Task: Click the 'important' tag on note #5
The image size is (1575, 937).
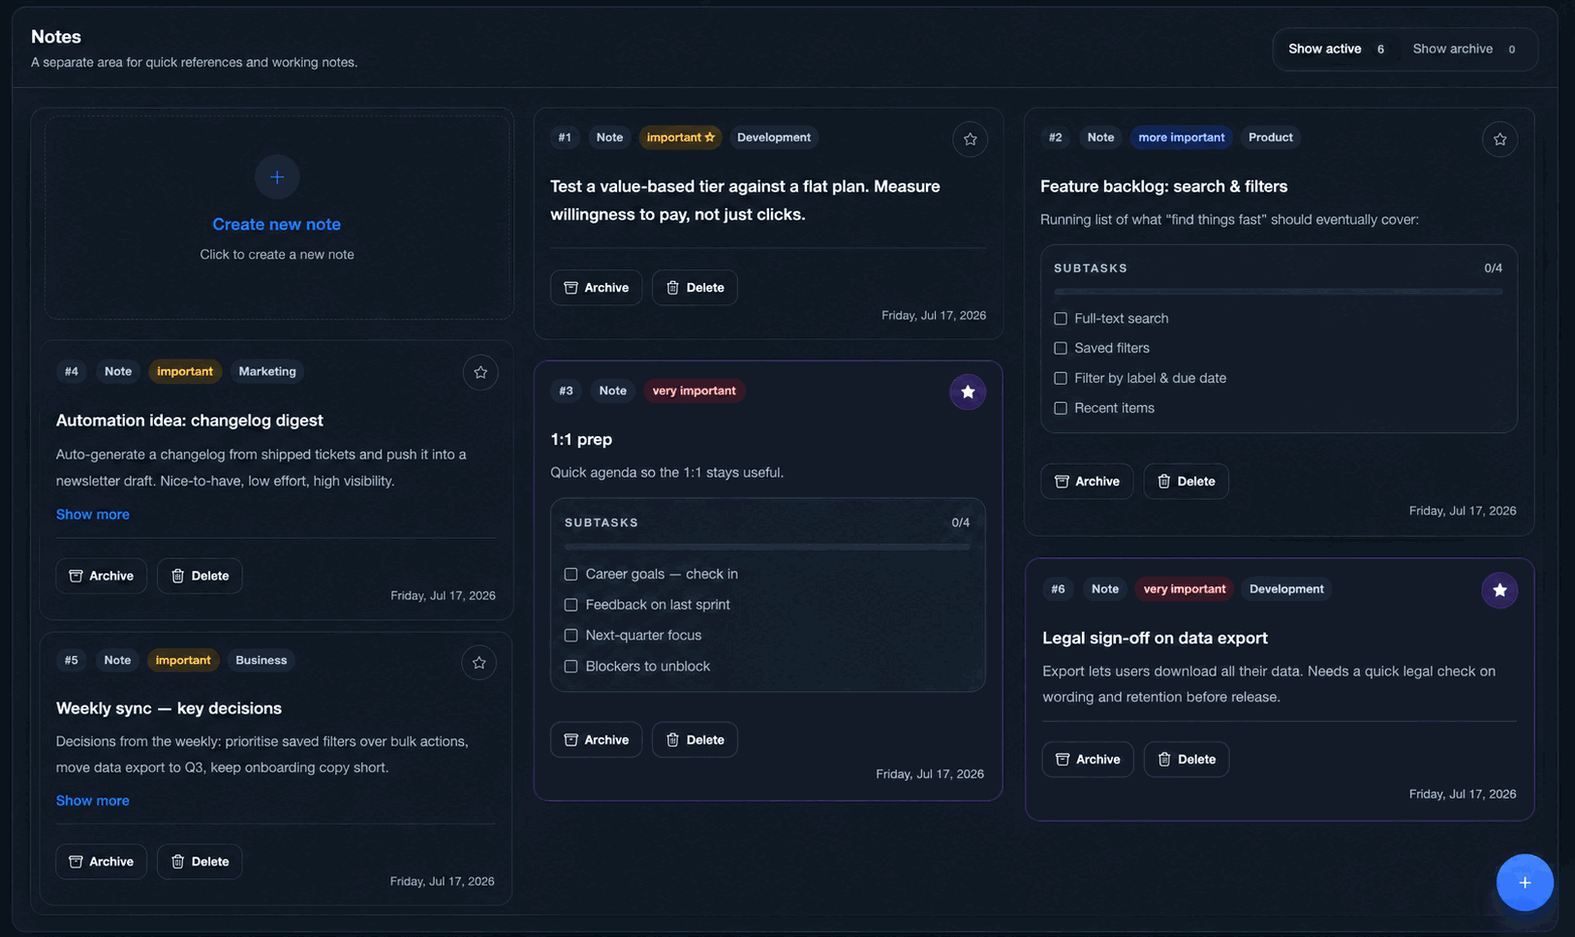Action: (x=183, y=660)
